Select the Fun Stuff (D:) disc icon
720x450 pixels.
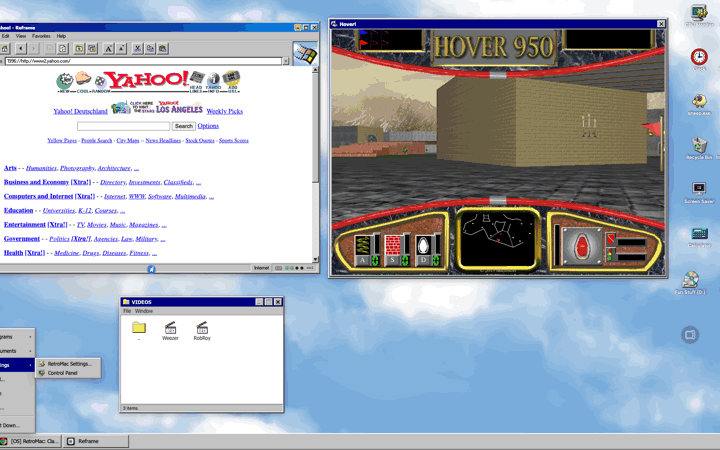pyautogui.click(x=690, y=282)
